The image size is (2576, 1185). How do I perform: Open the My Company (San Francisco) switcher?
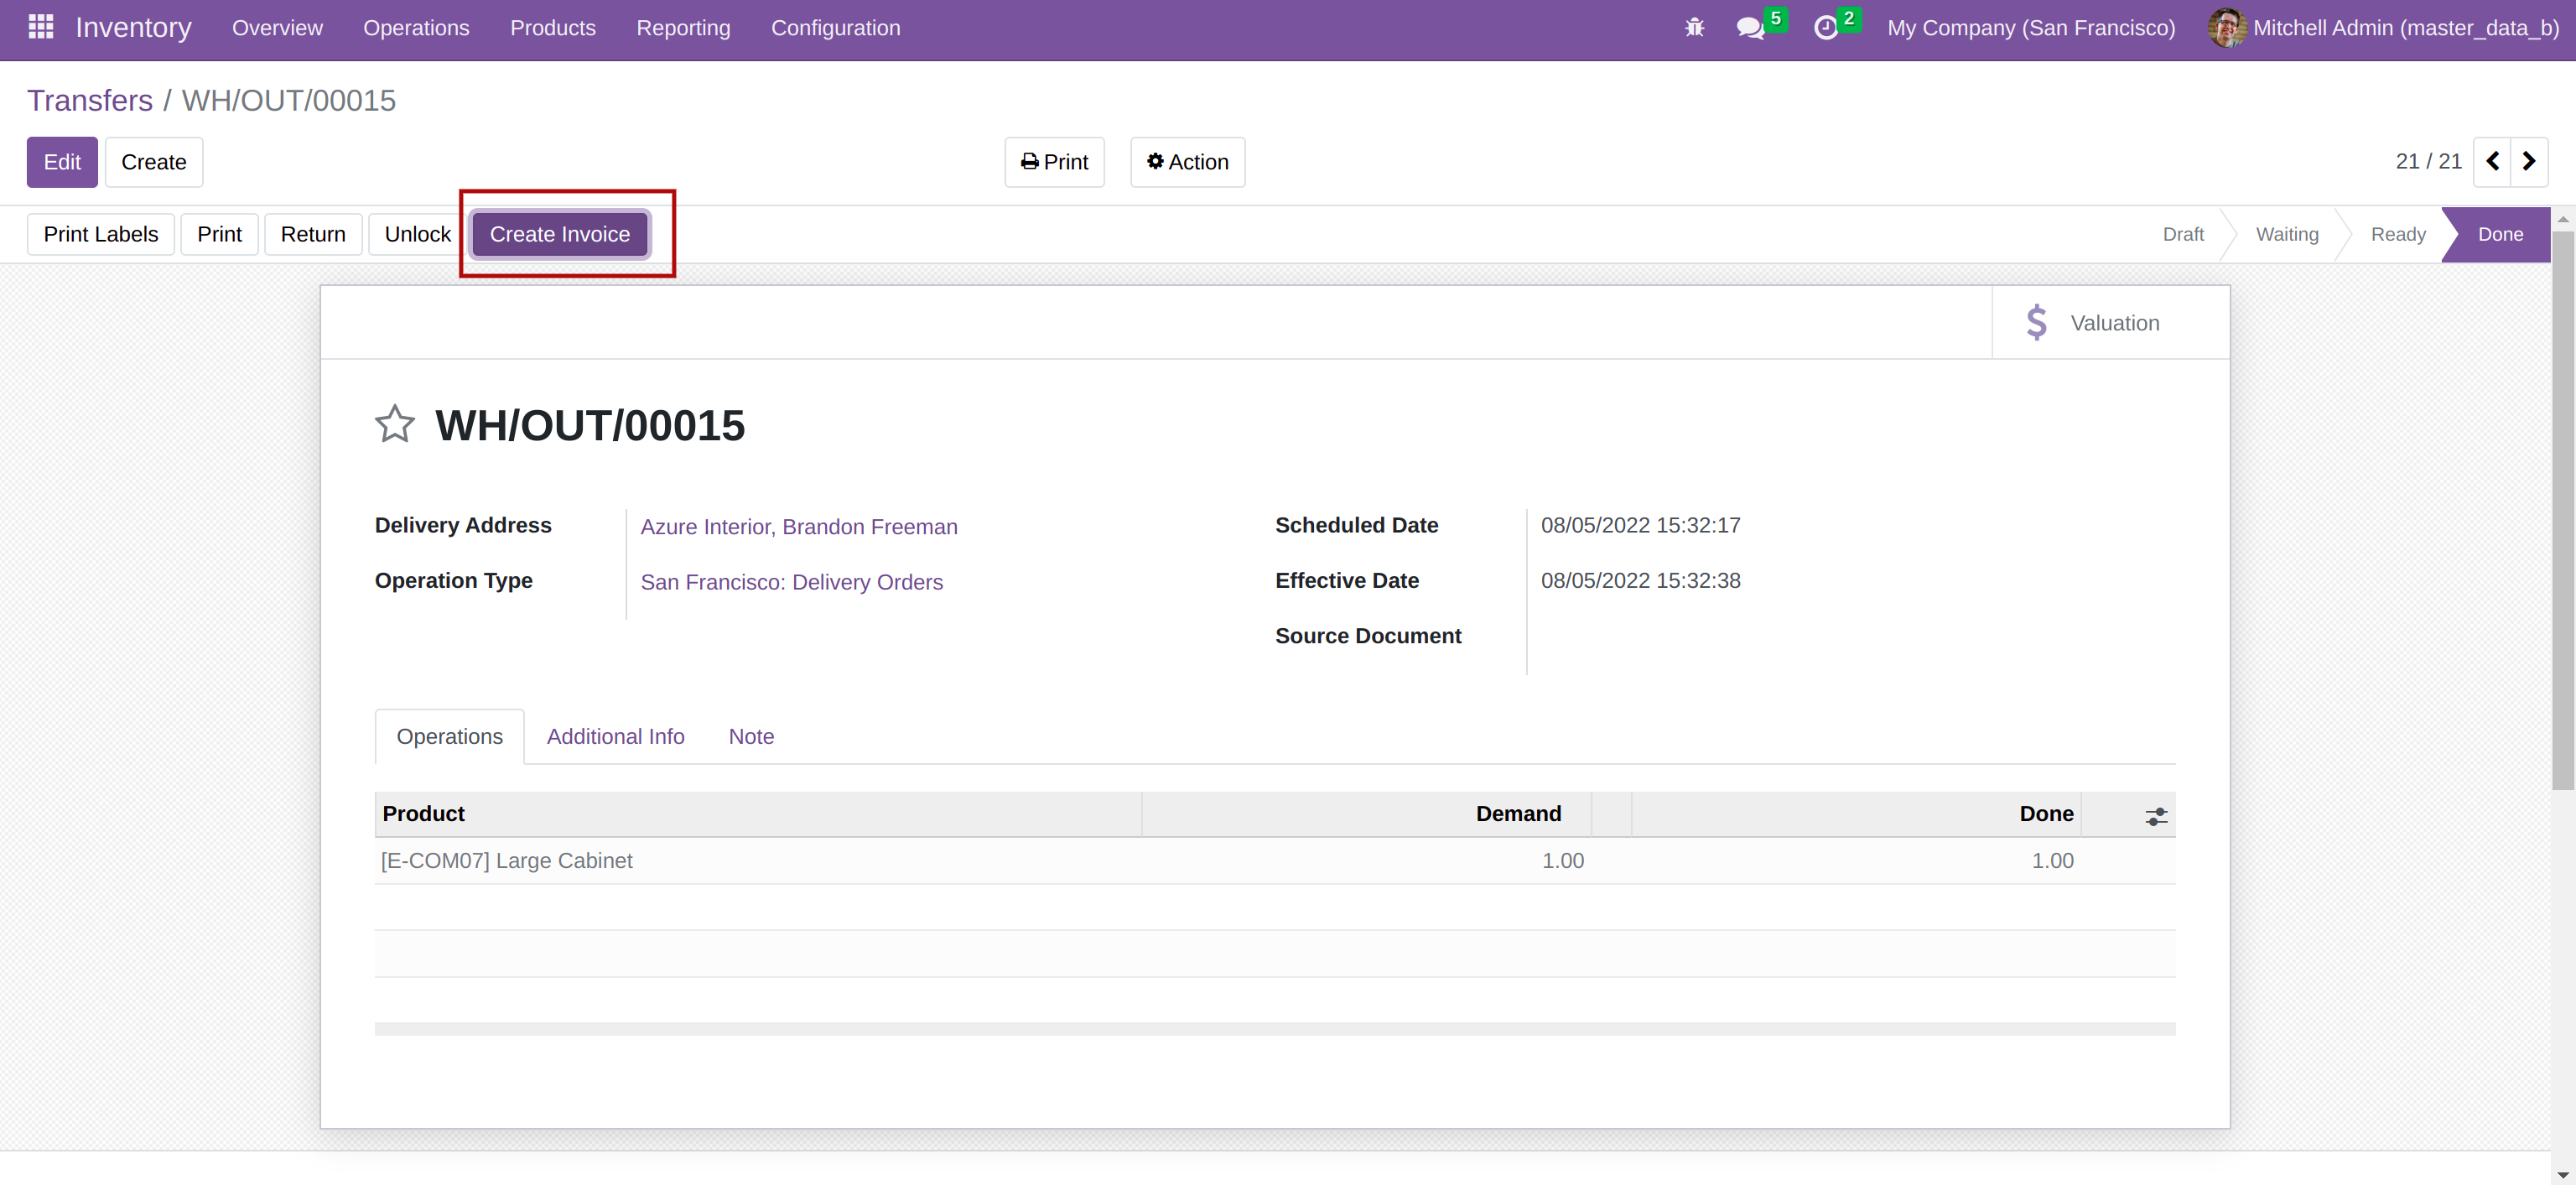pyautogui.click(x=2030, y=28)
